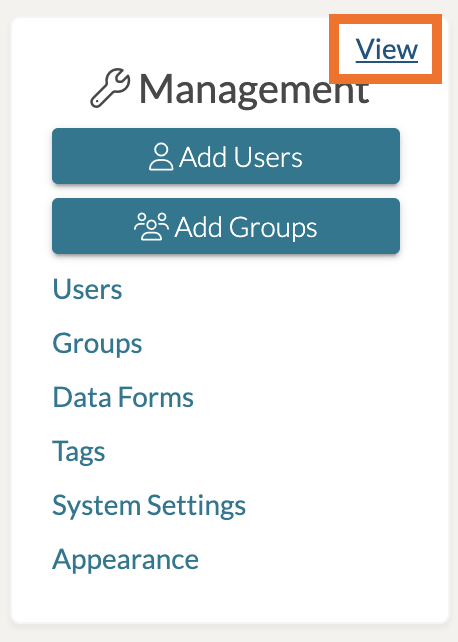Click the Management heading text
Viewport: 458px width, 642px height.
[254, 90]
